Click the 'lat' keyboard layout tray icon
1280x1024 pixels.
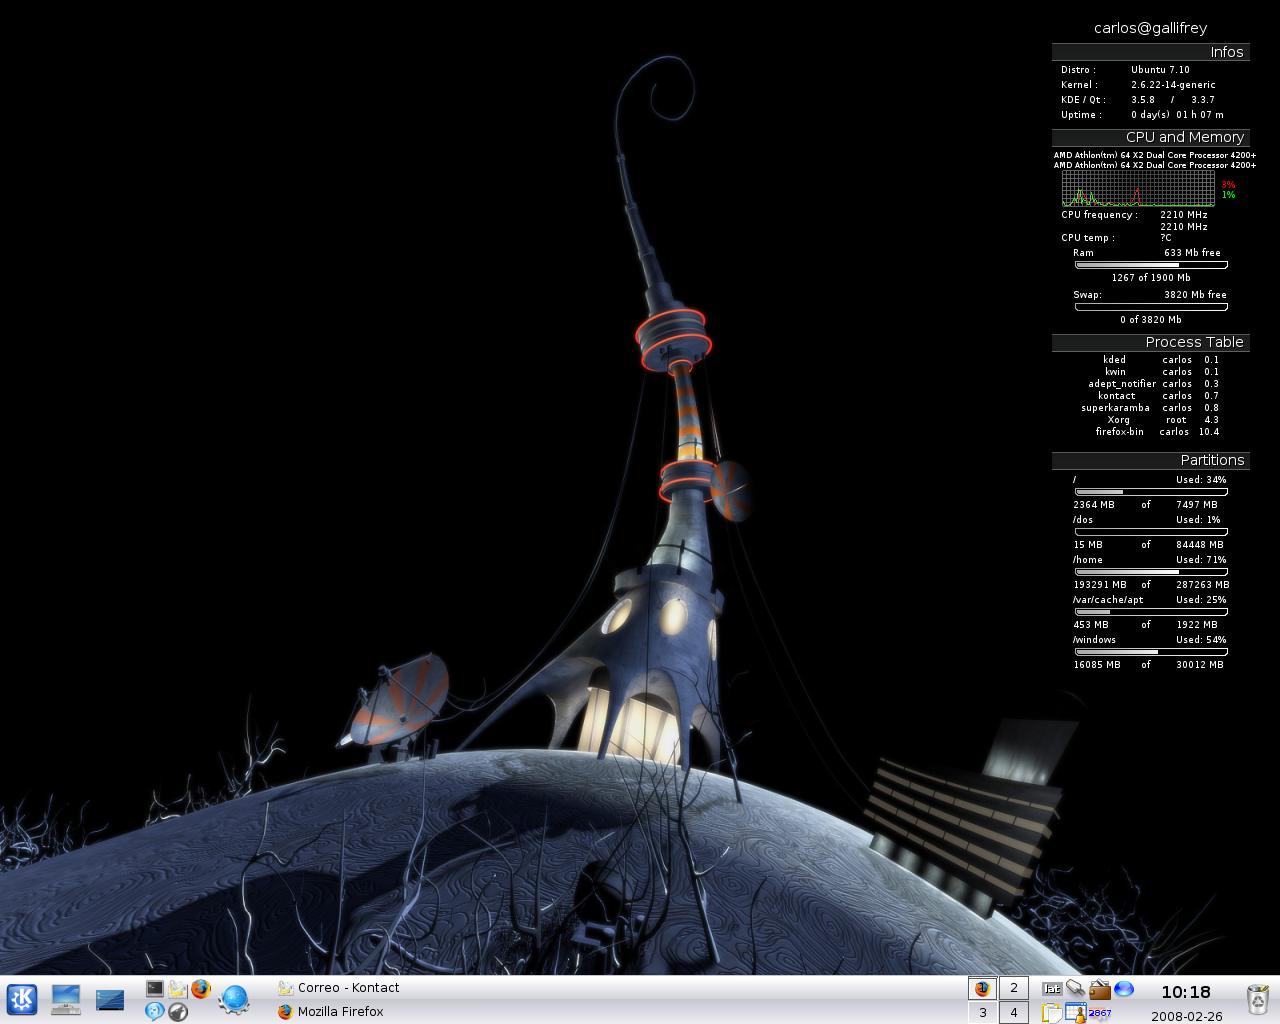1052,988
